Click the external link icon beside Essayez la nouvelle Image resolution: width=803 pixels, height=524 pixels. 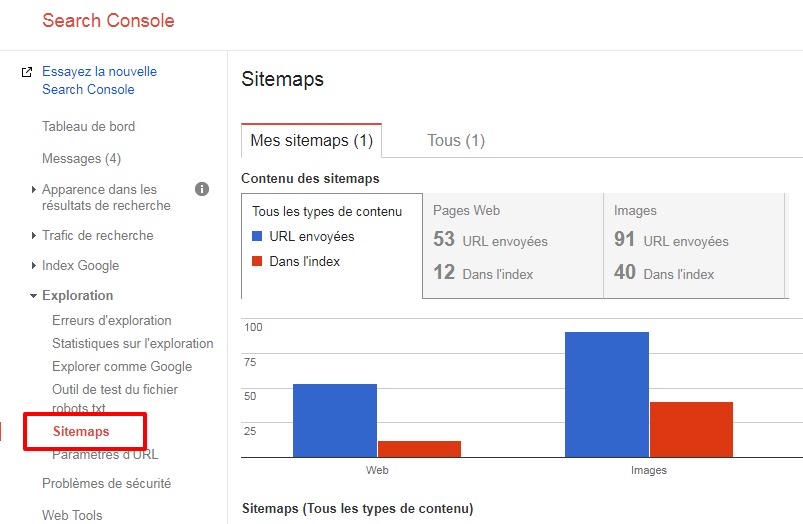pos(27,72)
